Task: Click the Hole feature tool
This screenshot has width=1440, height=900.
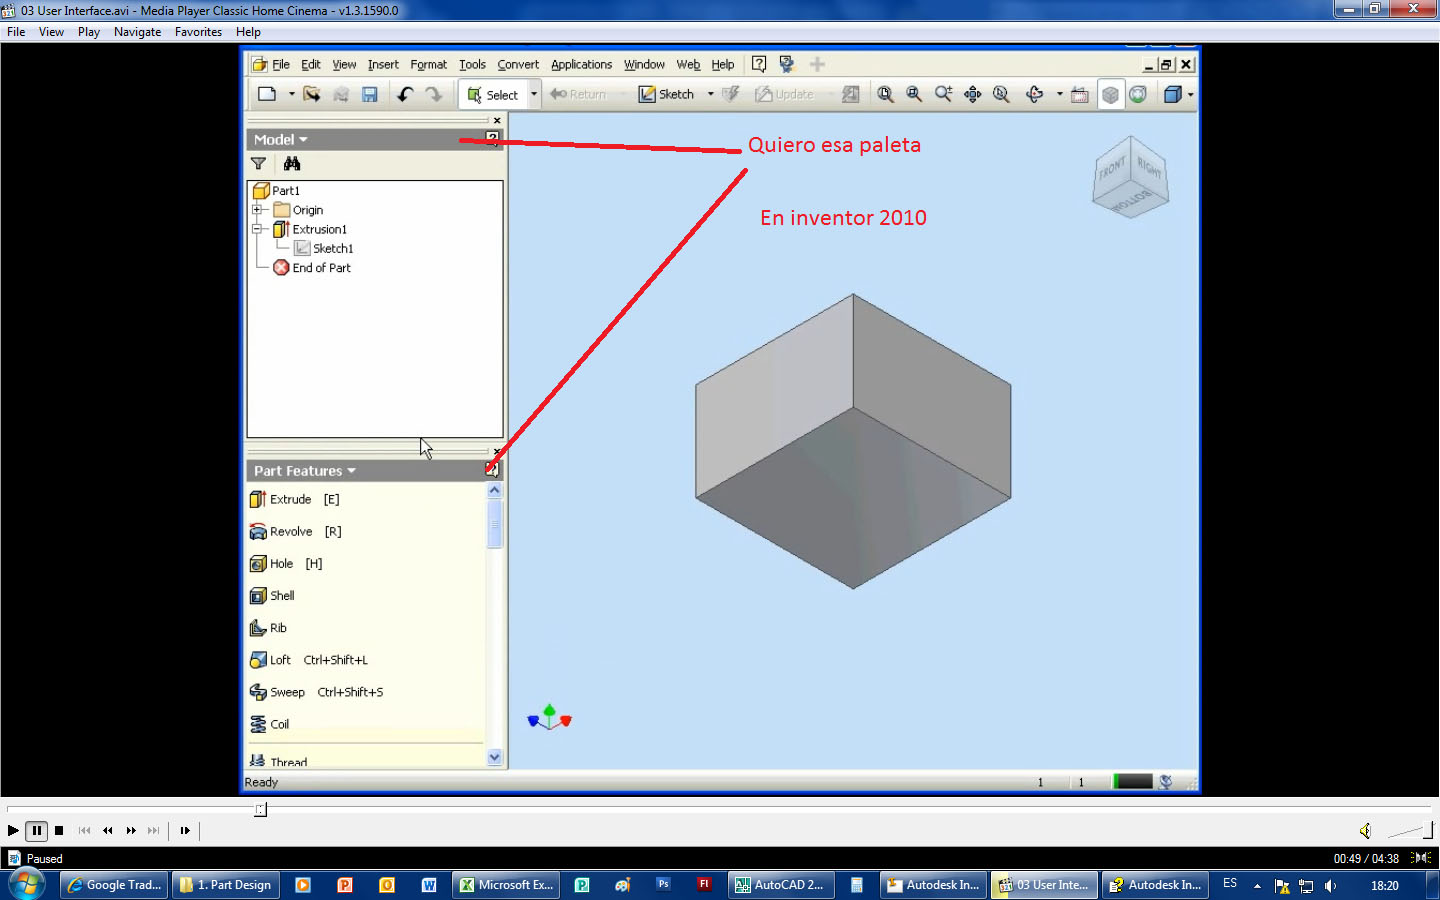Action: 286,563
